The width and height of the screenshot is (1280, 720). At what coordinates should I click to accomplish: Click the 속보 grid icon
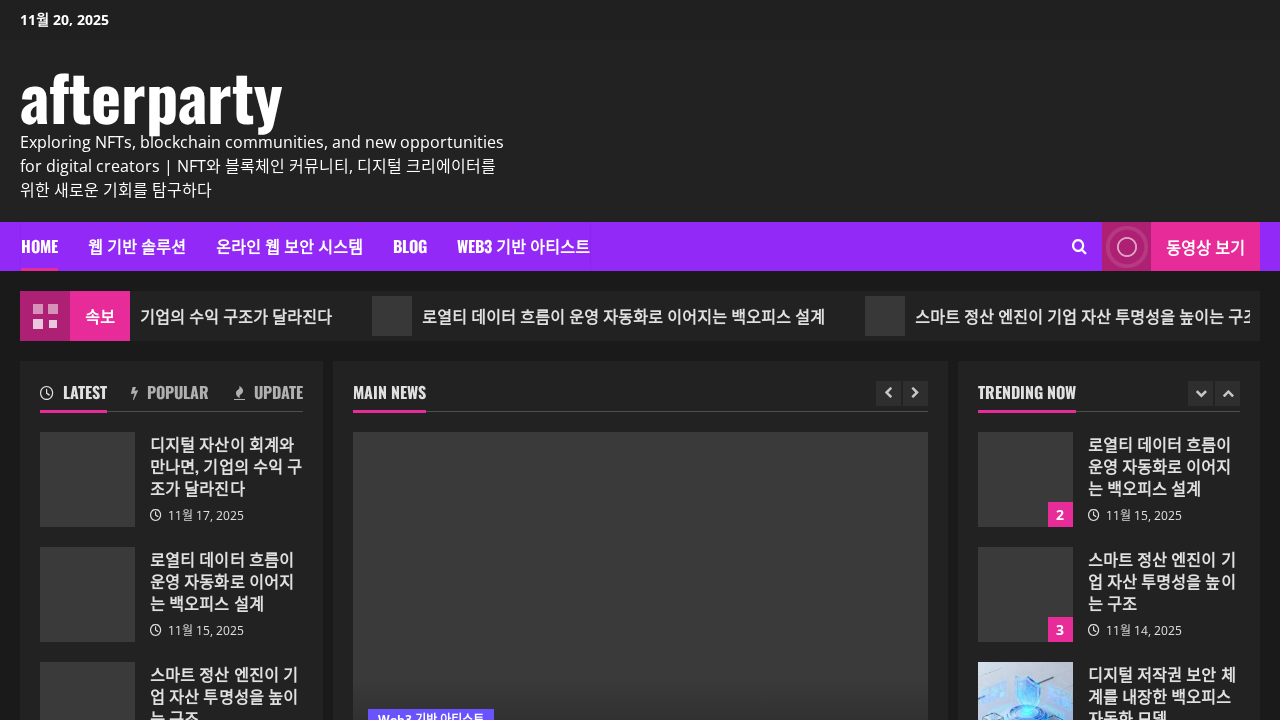pos(45,316)
